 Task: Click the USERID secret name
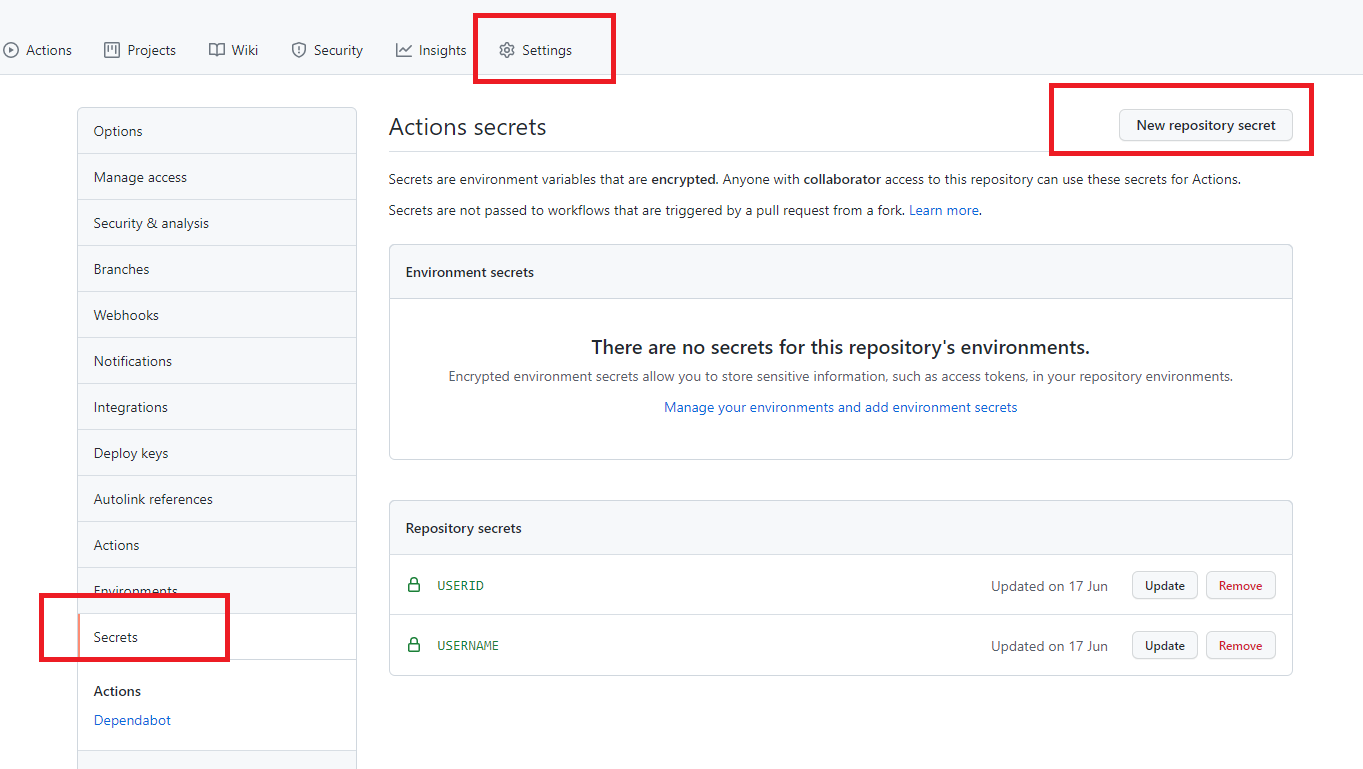(x=460, y=585)
